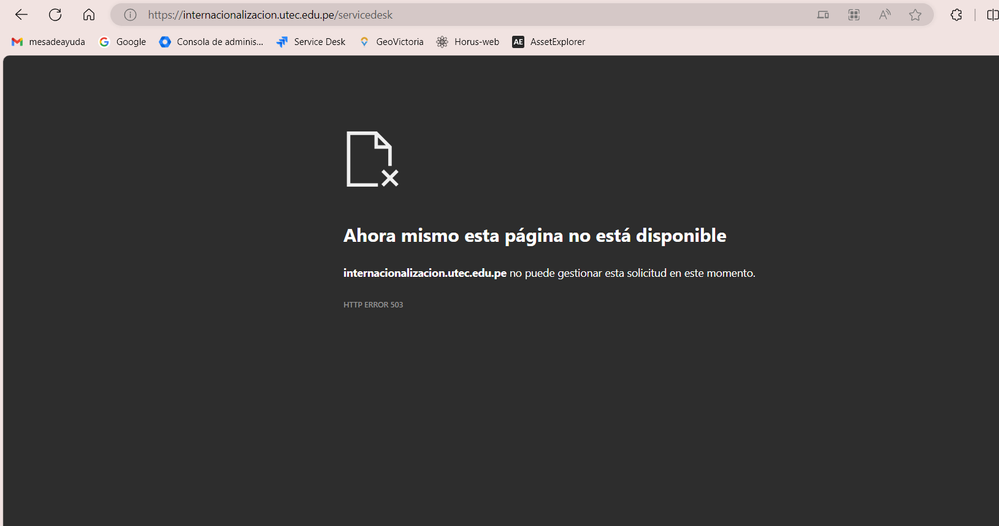Click the bold text "internacionalizacion.utec.edu.pe"
This screenshot has height=526, width=999.
pos(425,273)
